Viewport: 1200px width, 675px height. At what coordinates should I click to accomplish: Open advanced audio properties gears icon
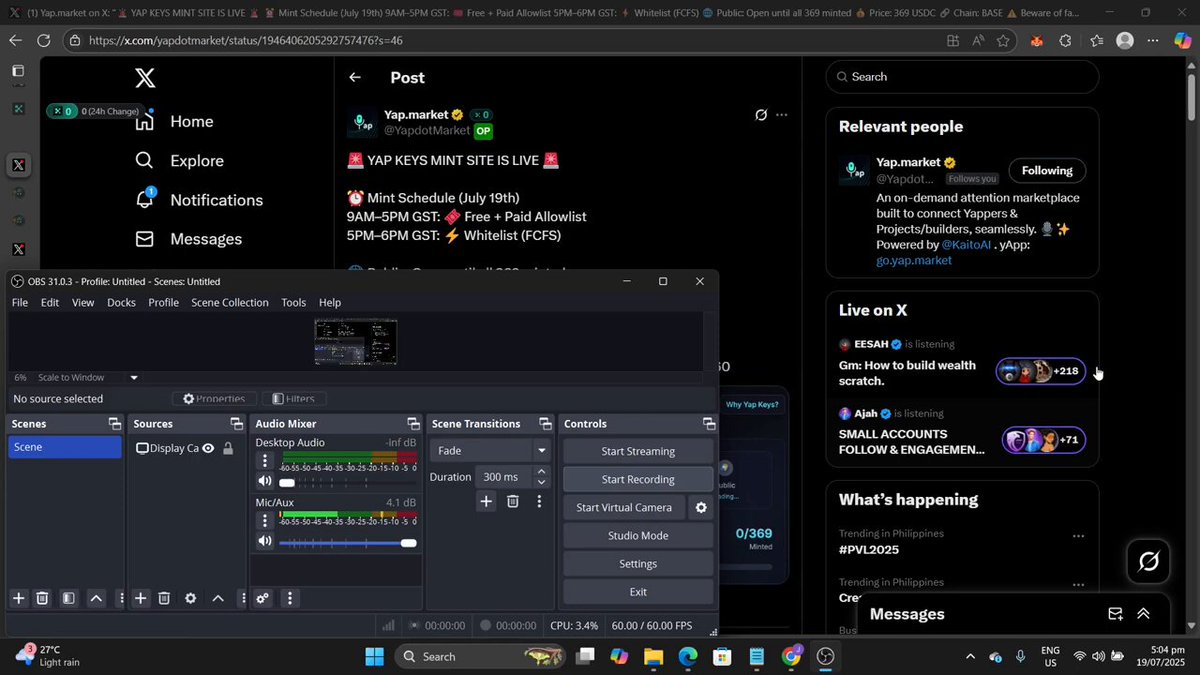[x=262, y=598]
